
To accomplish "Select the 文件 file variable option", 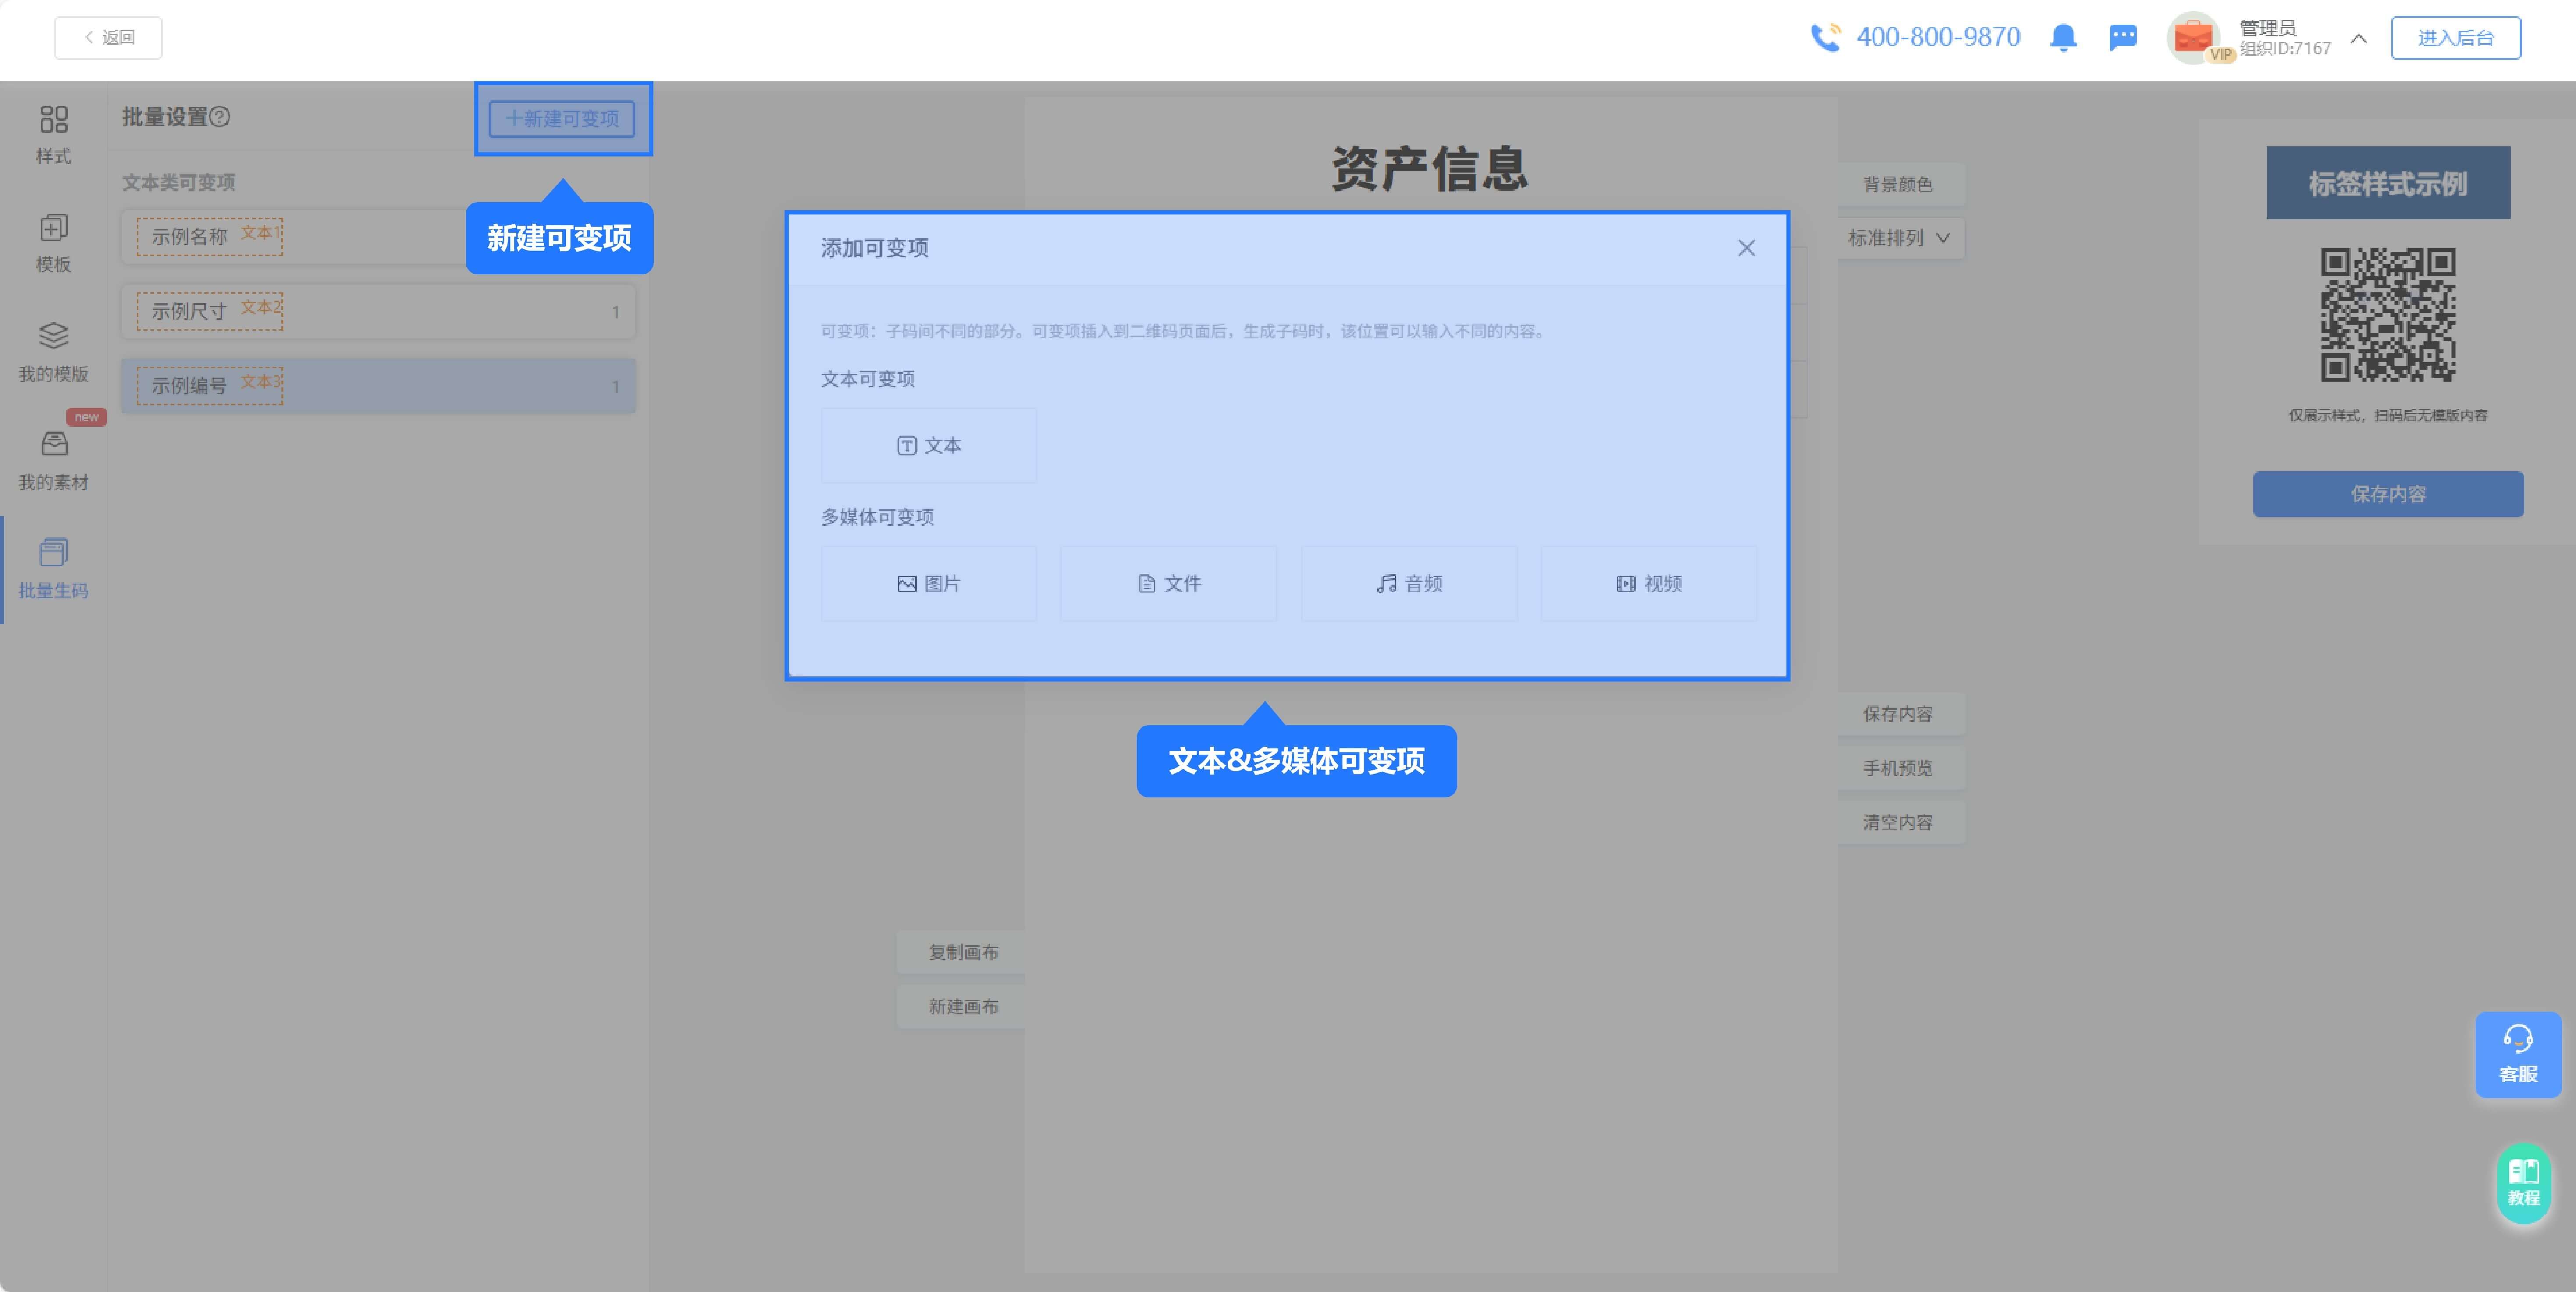I will pyautogui.click(x=1168, y=583).
